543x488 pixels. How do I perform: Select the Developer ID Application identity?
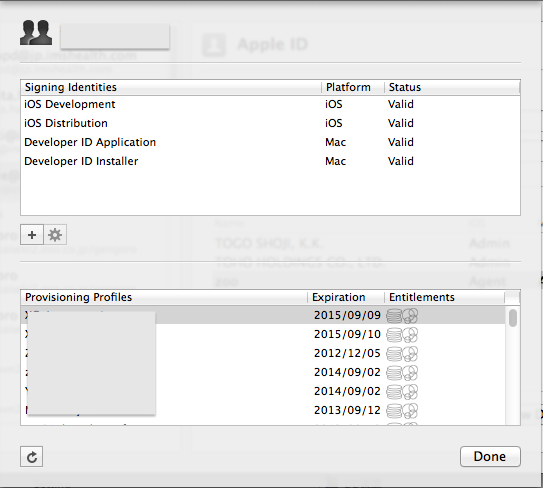(270, 142)
